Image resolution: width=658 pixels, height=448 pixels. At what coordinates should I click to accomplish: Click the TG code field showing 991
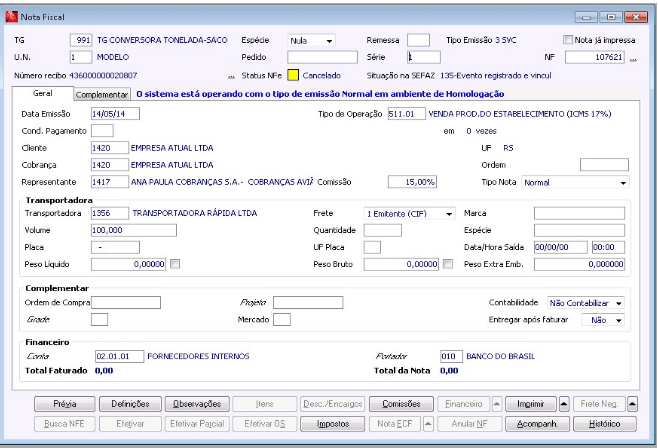(81, 40)
